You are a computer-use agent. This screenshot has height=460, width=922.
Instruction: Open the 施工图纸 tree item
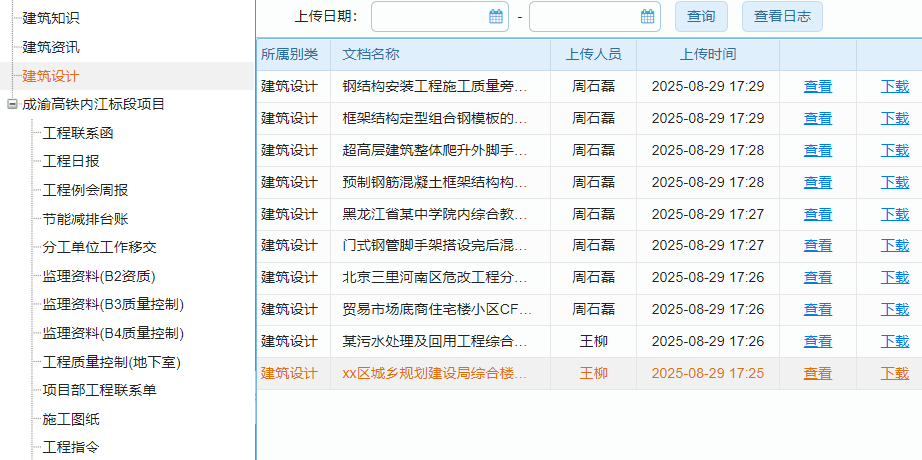71,419
